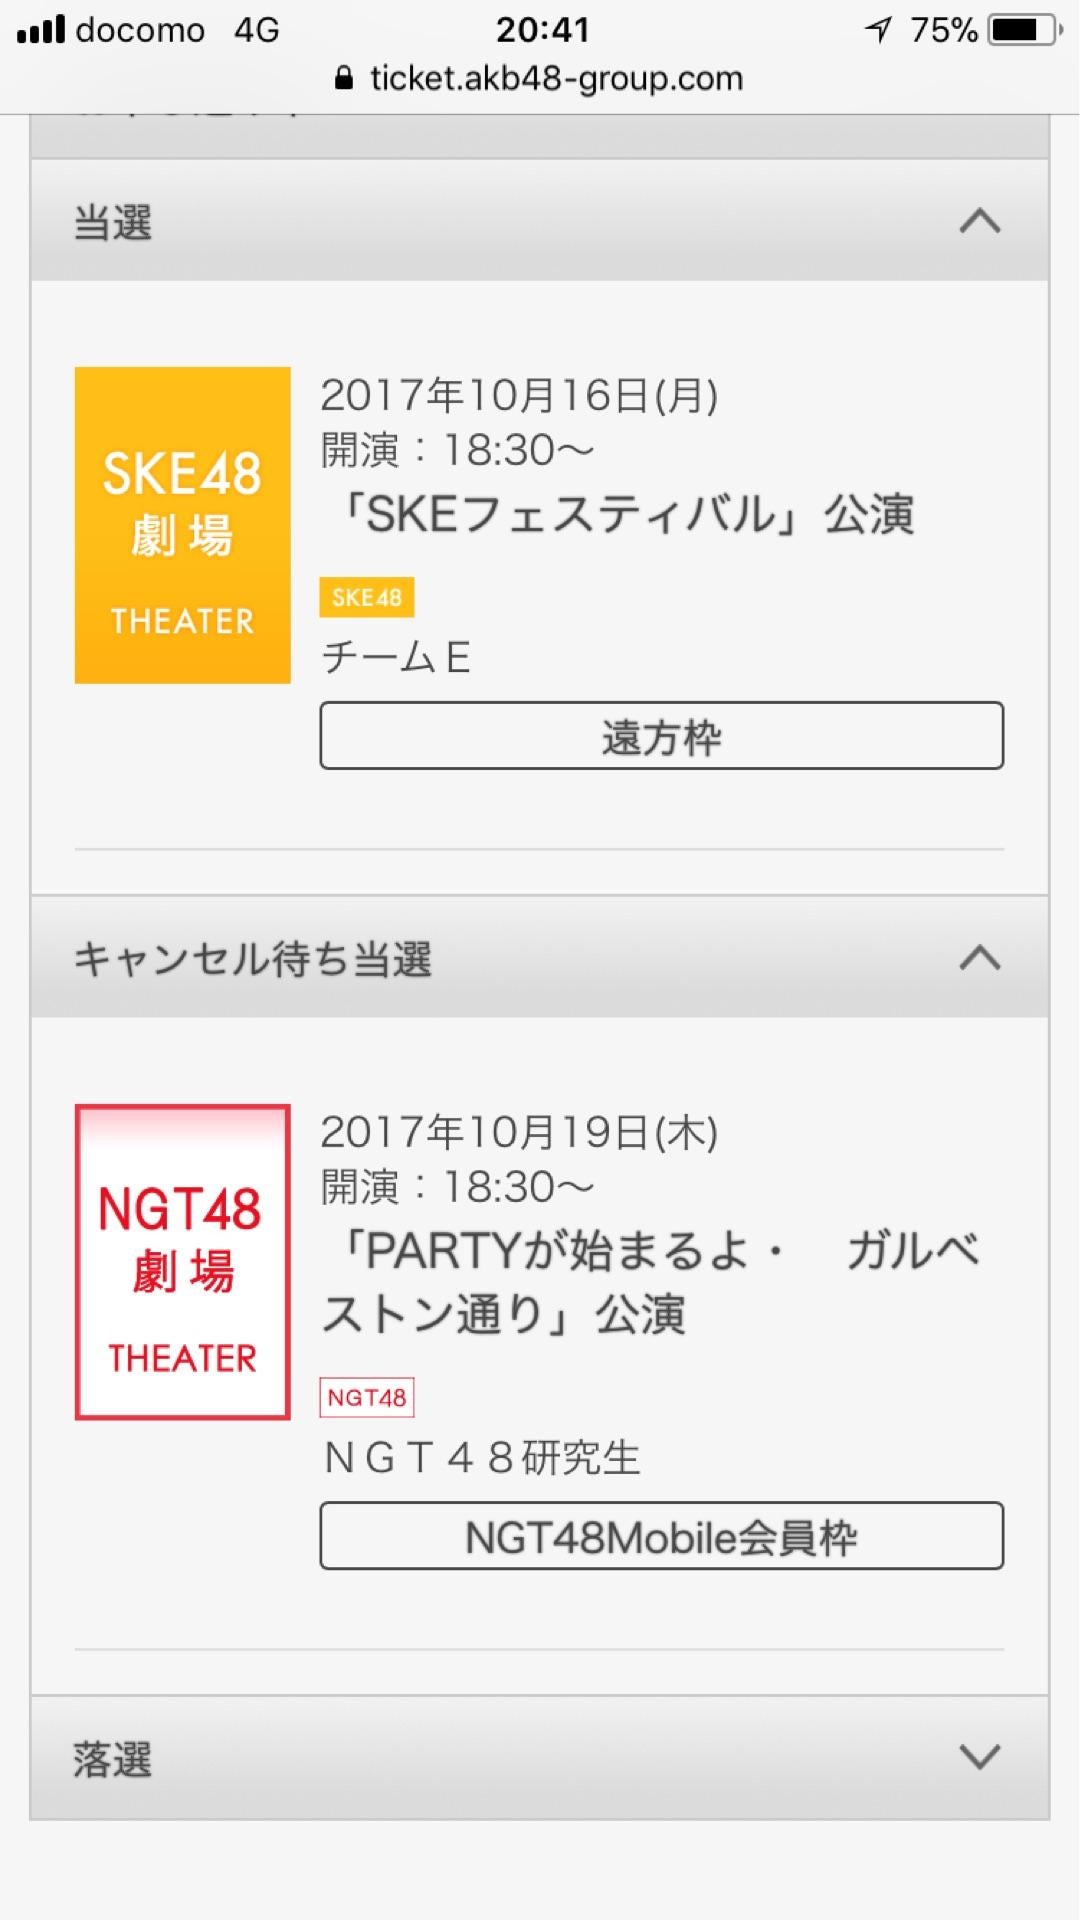The width and height of the screenshot is (1080, 1920).
Task: Tap the 遠方枠 button
Action: (x=661, y=736)
